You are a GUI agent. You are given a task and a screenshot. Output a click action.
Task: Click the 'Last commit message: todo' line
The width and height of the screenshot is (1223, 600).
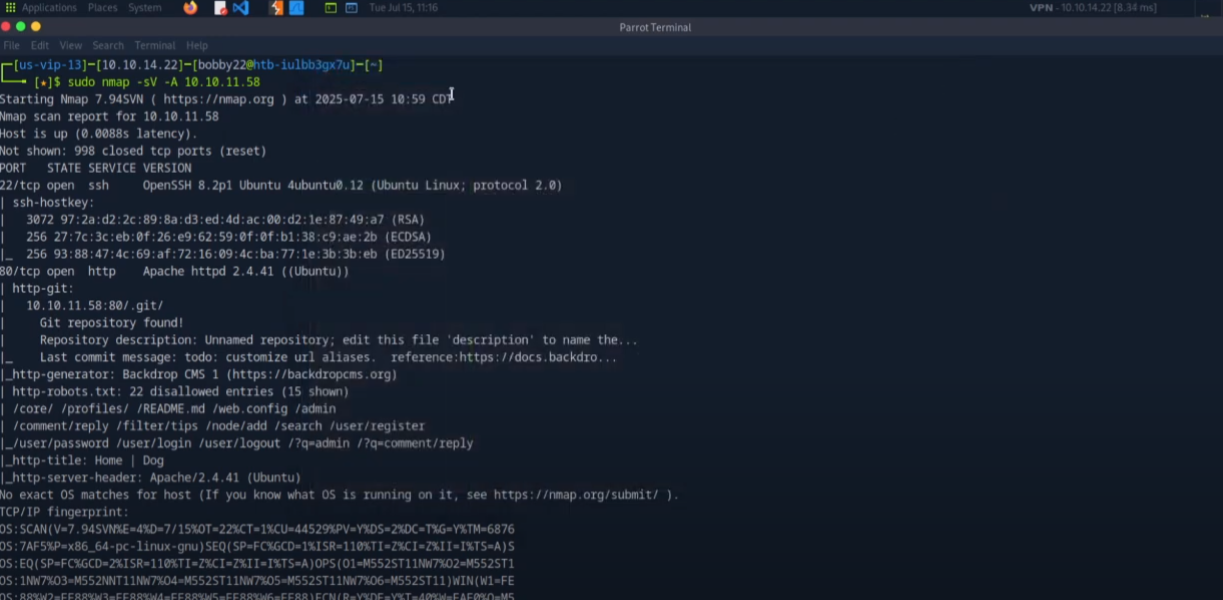328,357
